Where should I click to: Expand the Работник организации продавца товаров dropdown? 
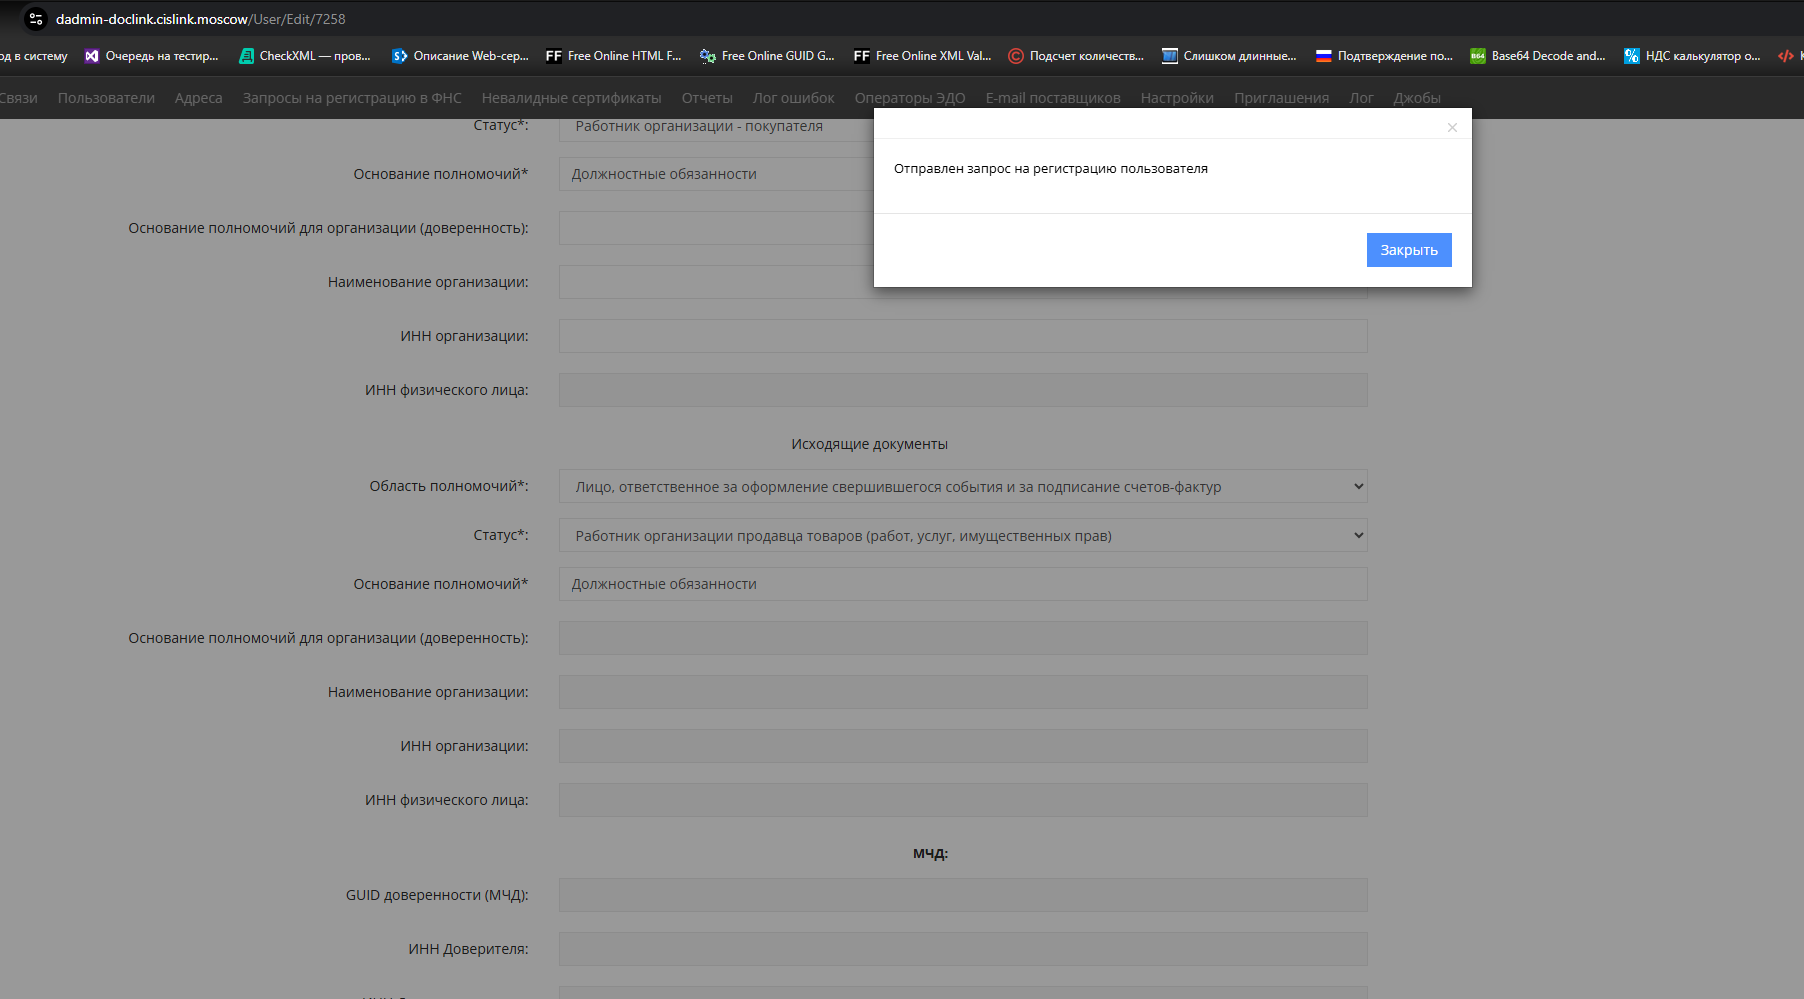point(963,536)
